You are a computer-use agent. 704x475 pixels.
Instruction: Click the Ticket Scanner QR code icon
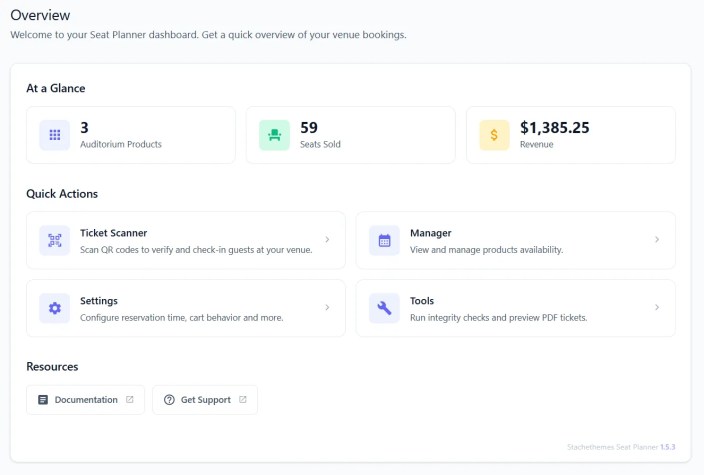[54, 240]
